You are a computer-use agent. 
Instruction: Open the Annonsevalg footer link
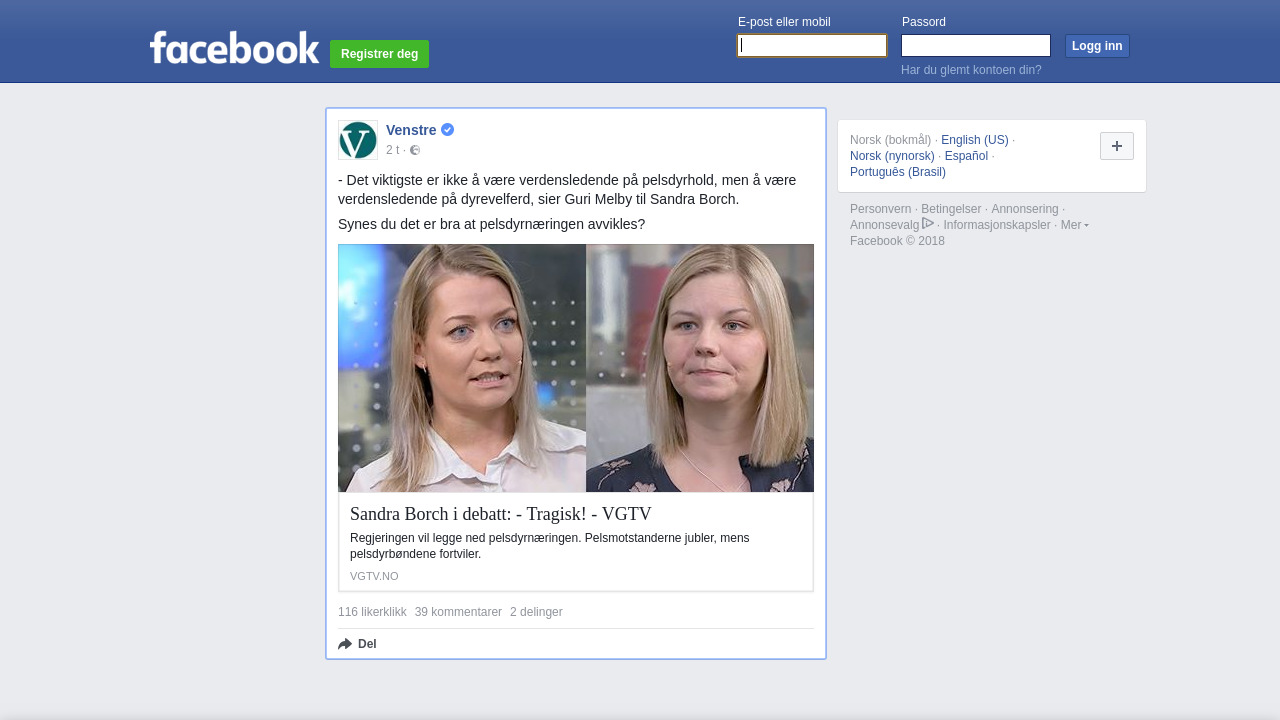click(x=884, y=225)
